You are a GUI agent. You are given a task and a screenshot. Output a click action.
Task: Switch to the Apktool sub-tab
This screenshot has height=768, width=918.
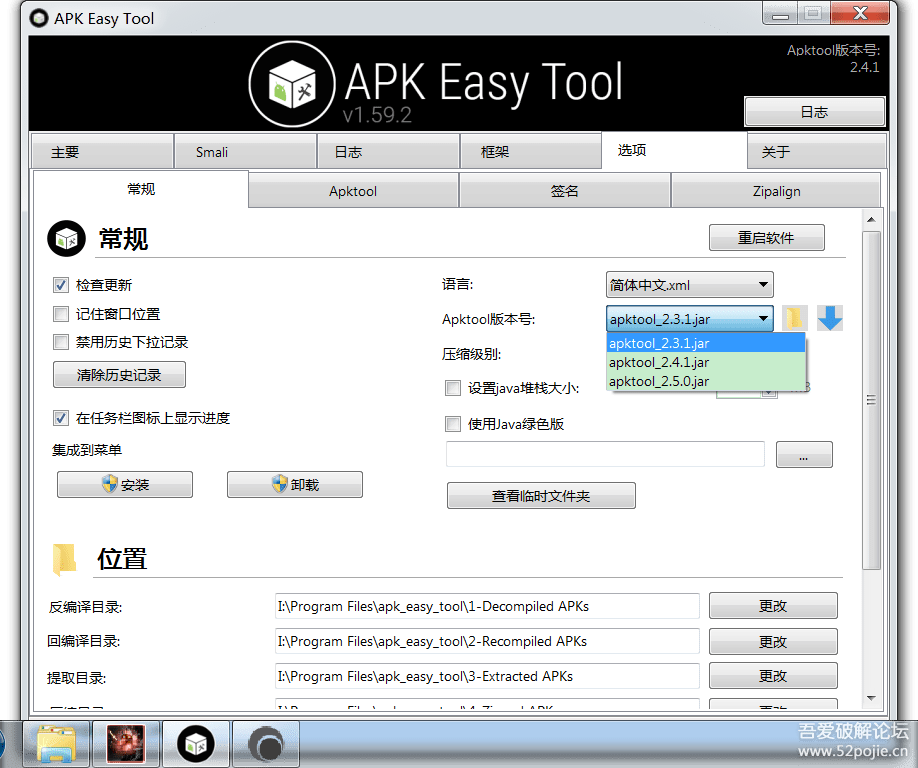click(x=353, y=191)
